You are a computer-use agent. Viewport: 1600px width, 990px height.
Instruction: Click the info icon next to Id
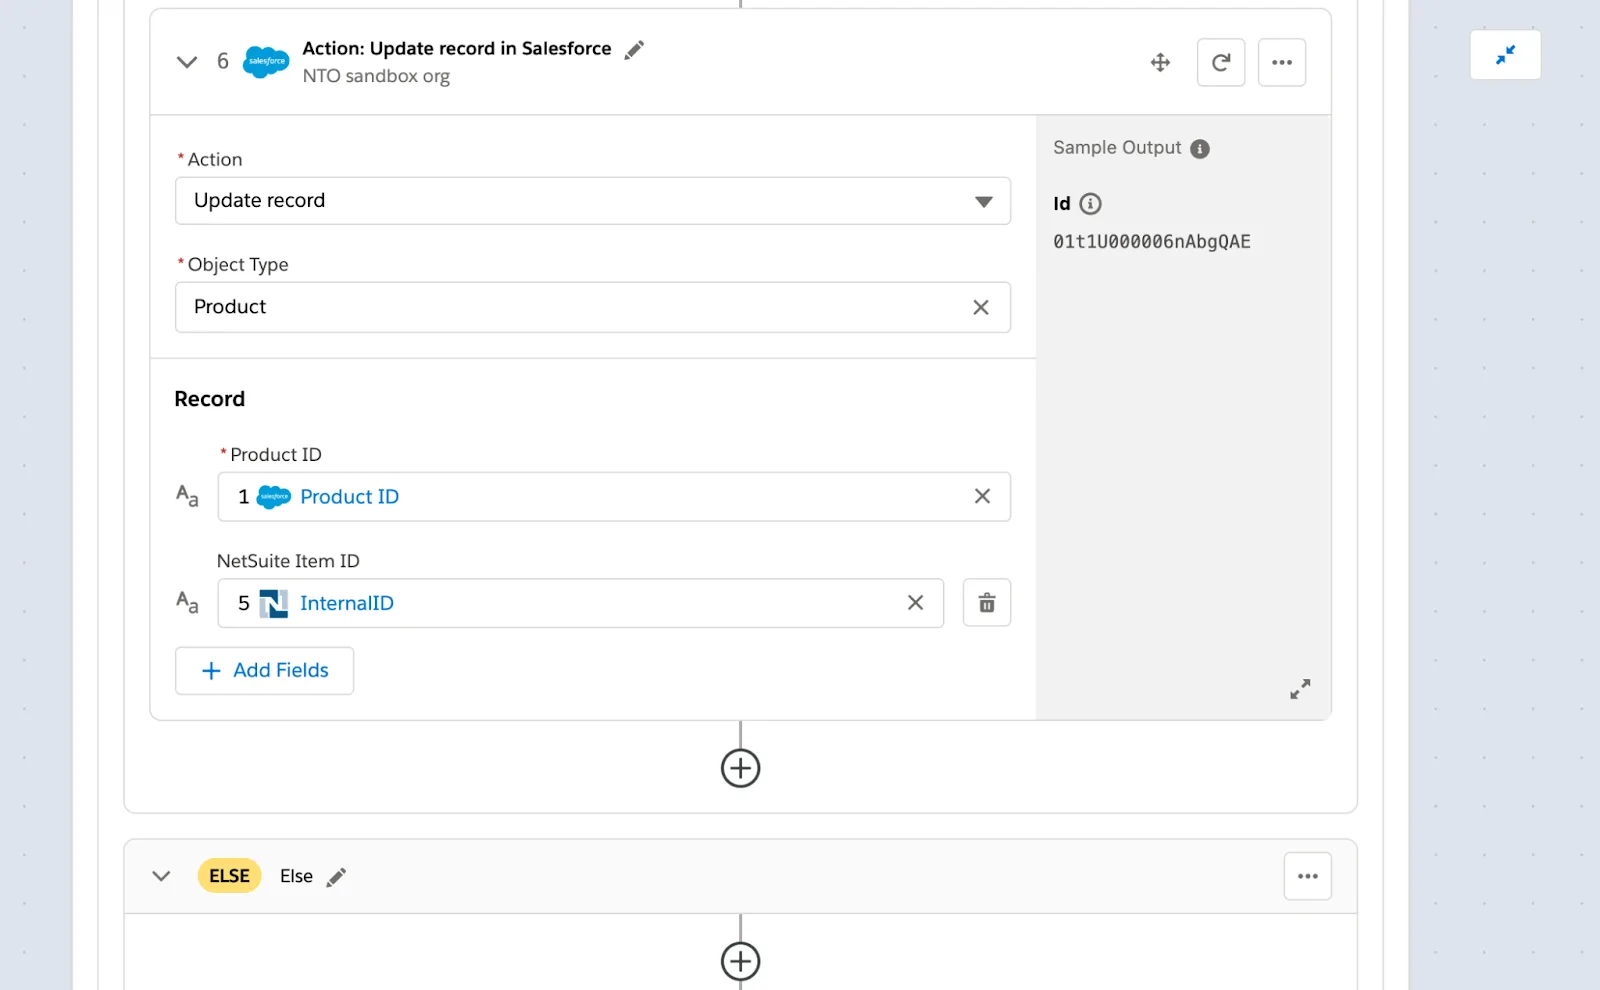1090,203
